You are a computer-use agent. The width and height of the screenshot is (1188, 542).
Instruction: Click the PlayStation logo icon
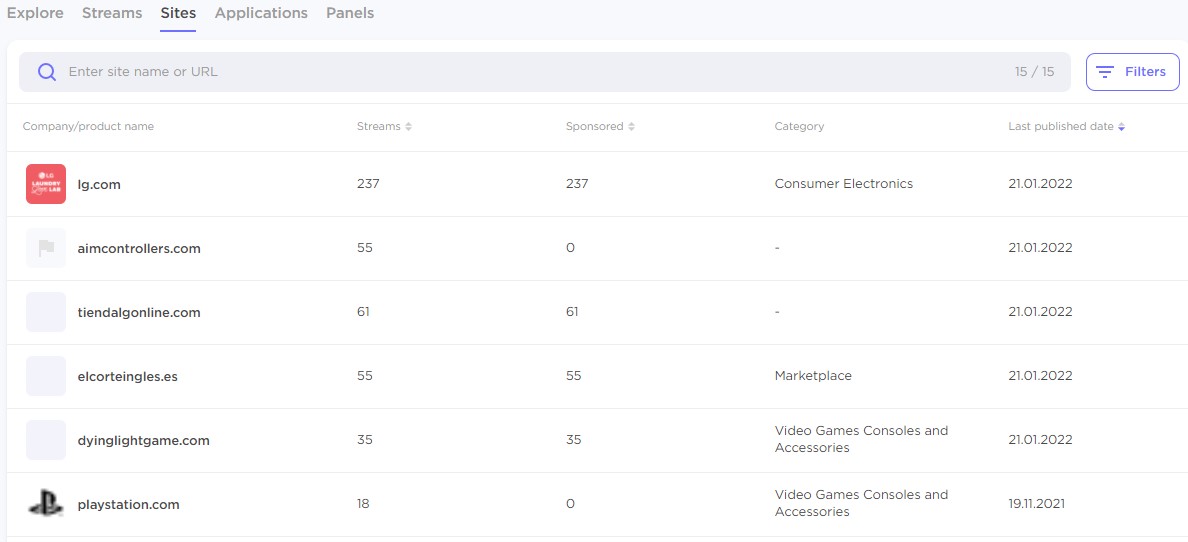[x=46, y=504]
